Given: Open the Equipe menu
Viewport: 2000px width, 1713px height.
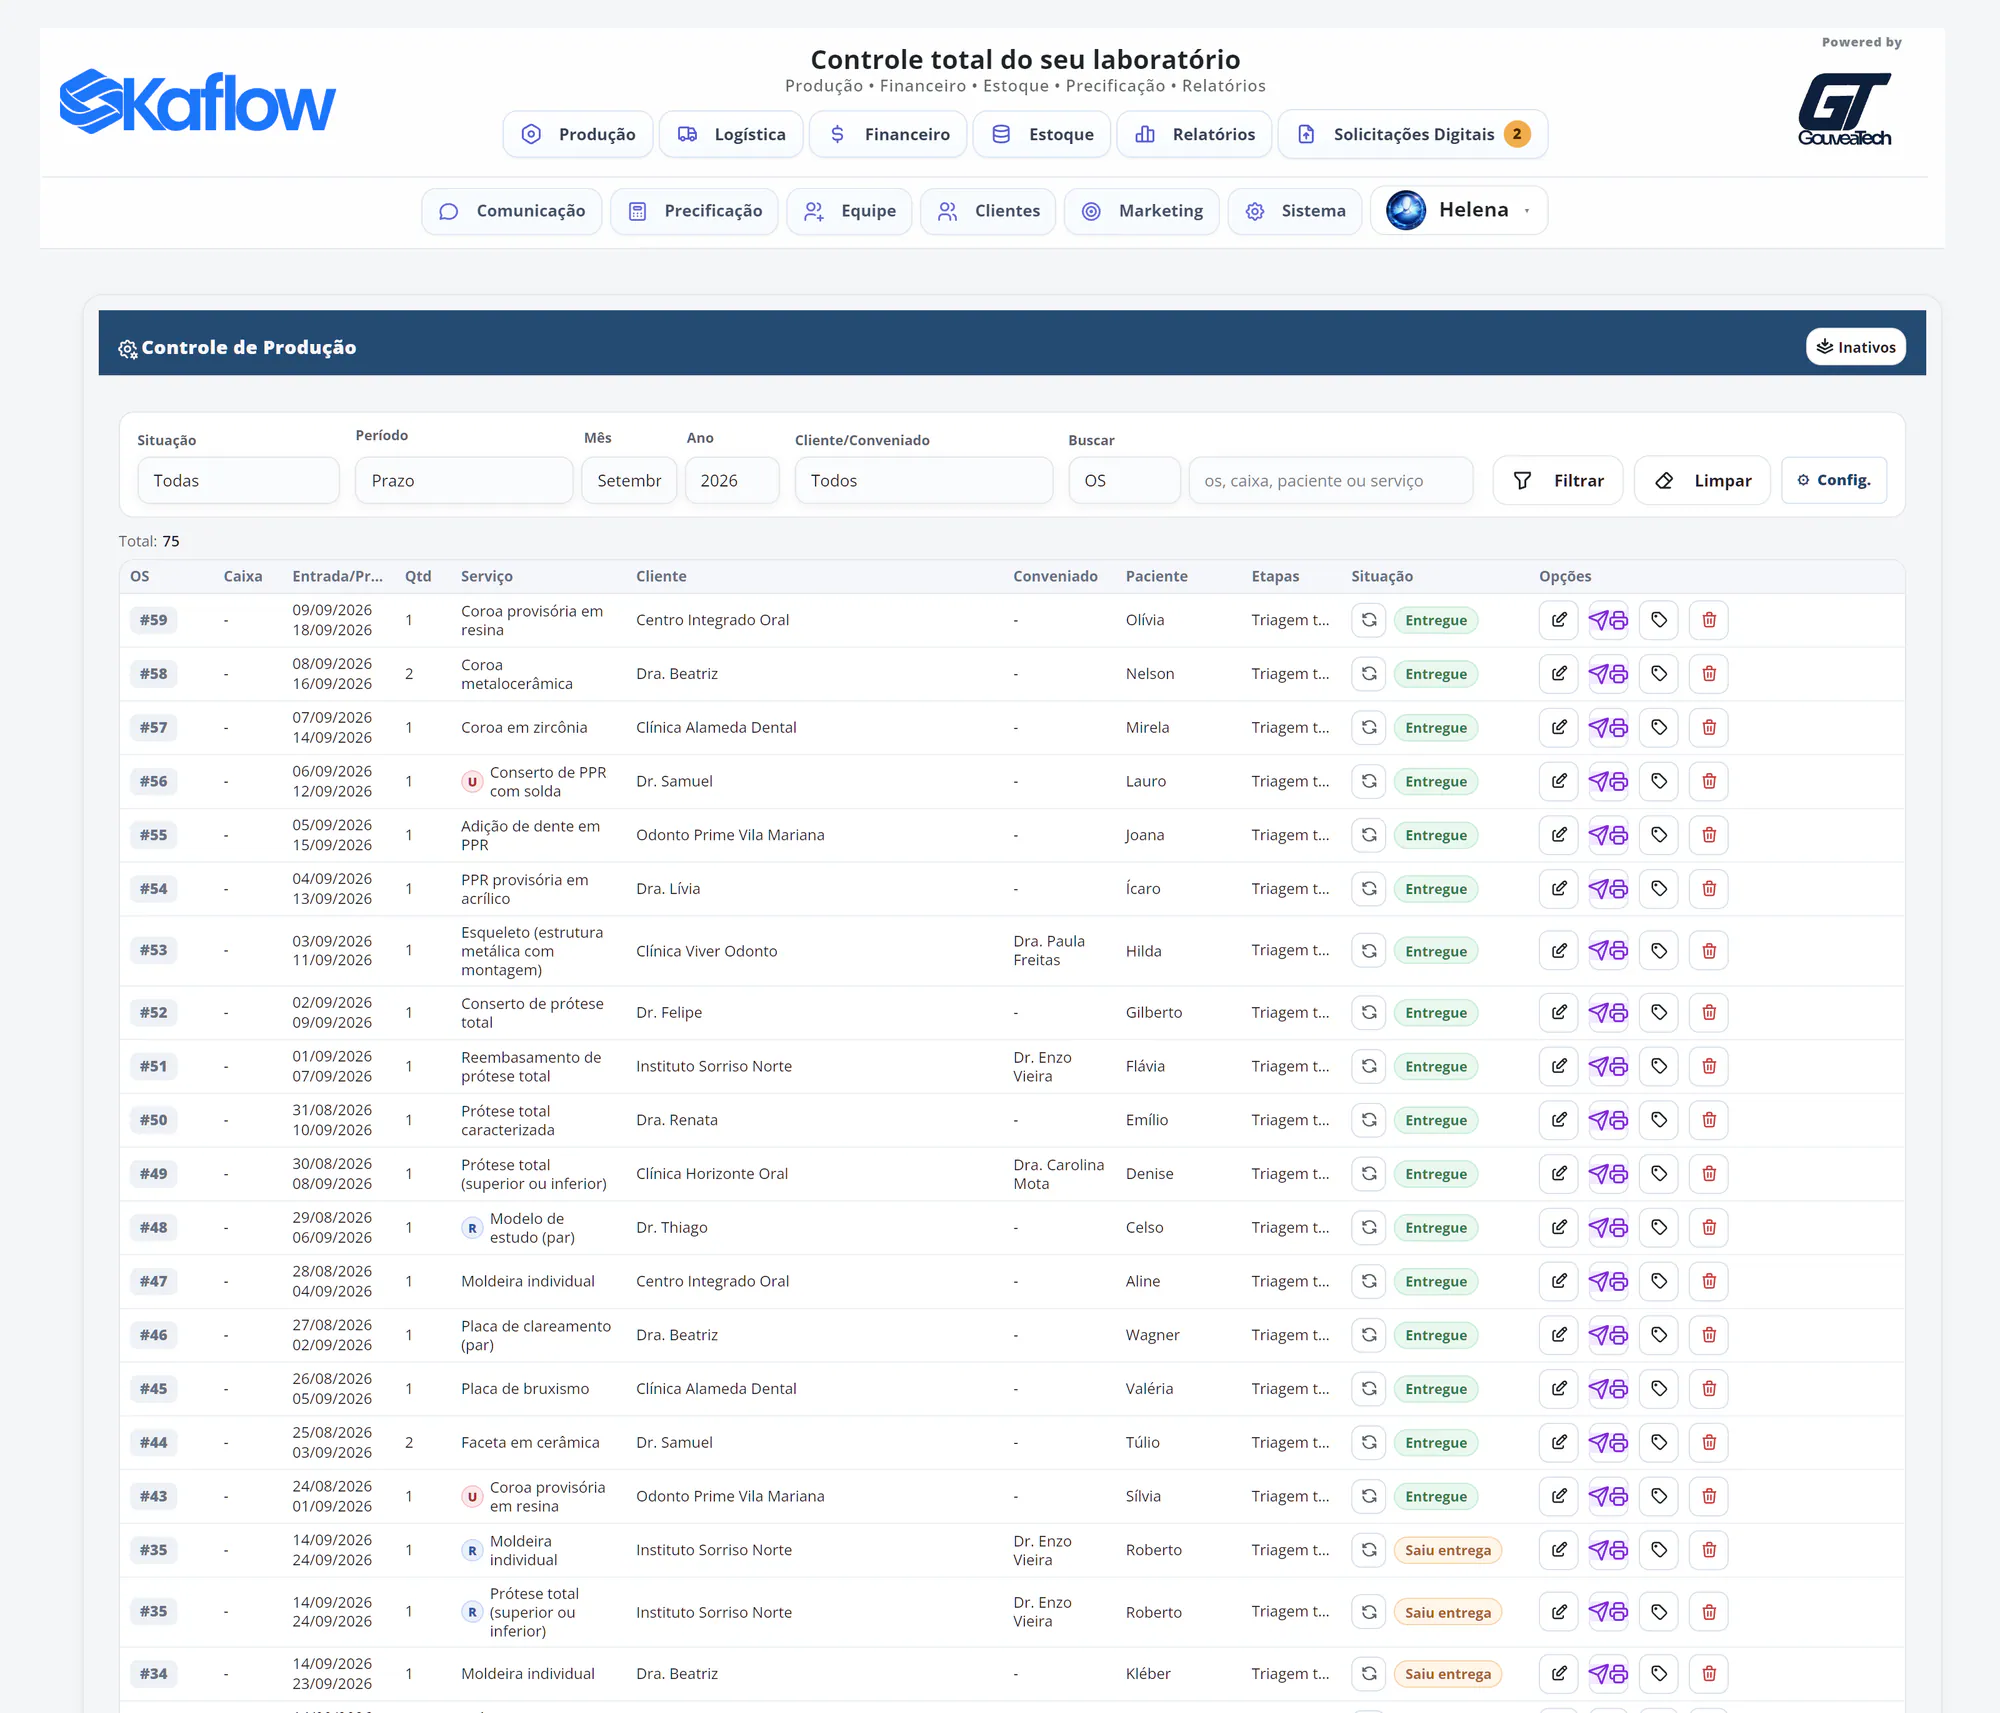Looking at the screenshot, I should click(x=849, y=211).
